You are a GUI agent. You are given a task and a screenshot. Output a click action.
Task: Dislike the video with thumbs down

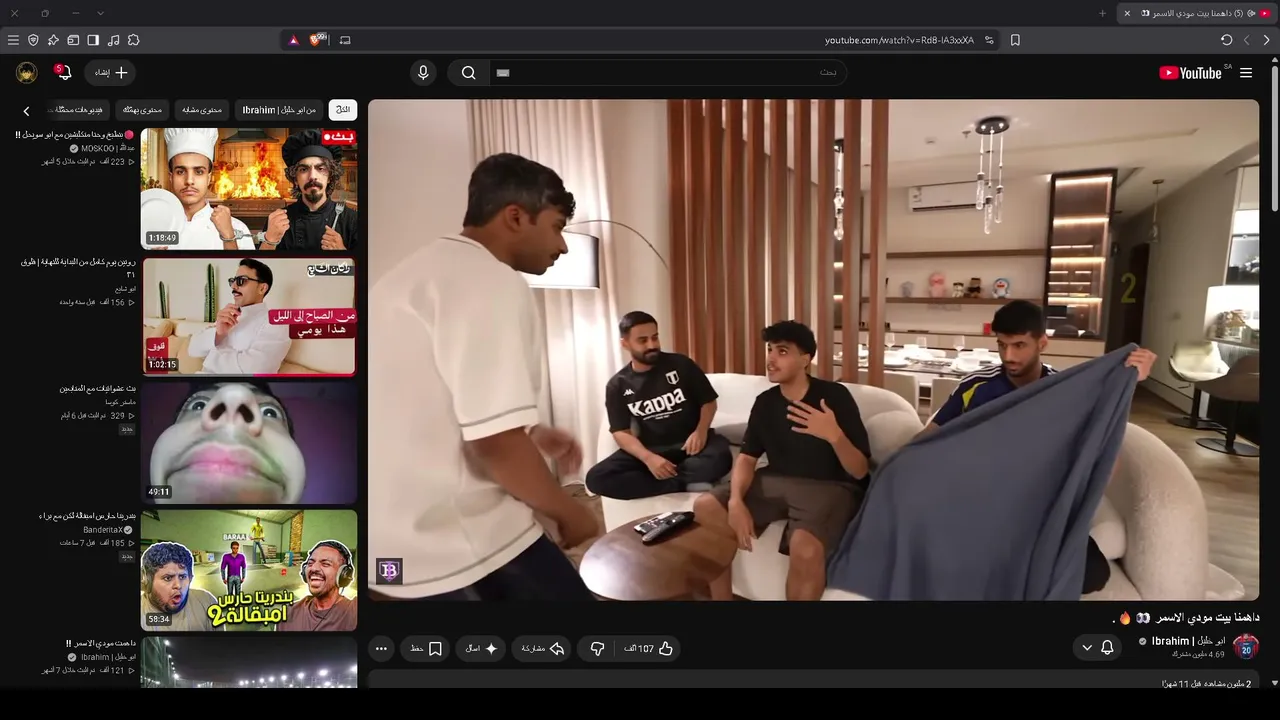coord(597,649)
